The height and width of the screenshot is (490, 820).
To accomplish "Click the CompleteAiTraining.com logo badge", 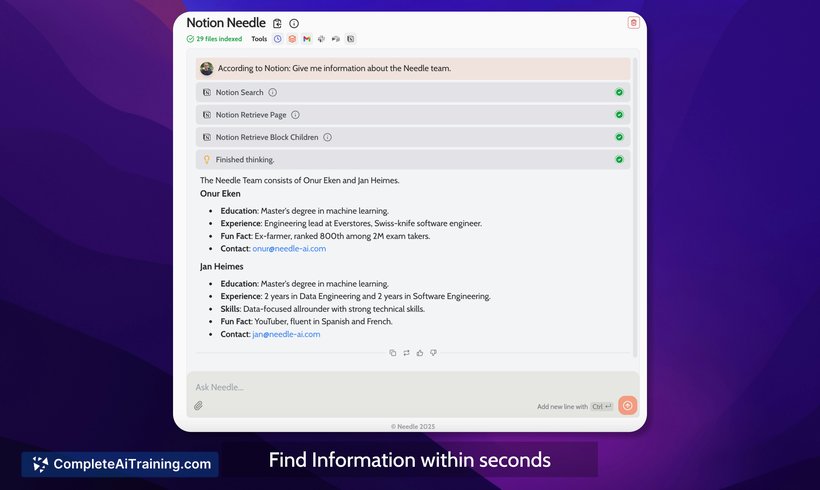I will [120, 464].
